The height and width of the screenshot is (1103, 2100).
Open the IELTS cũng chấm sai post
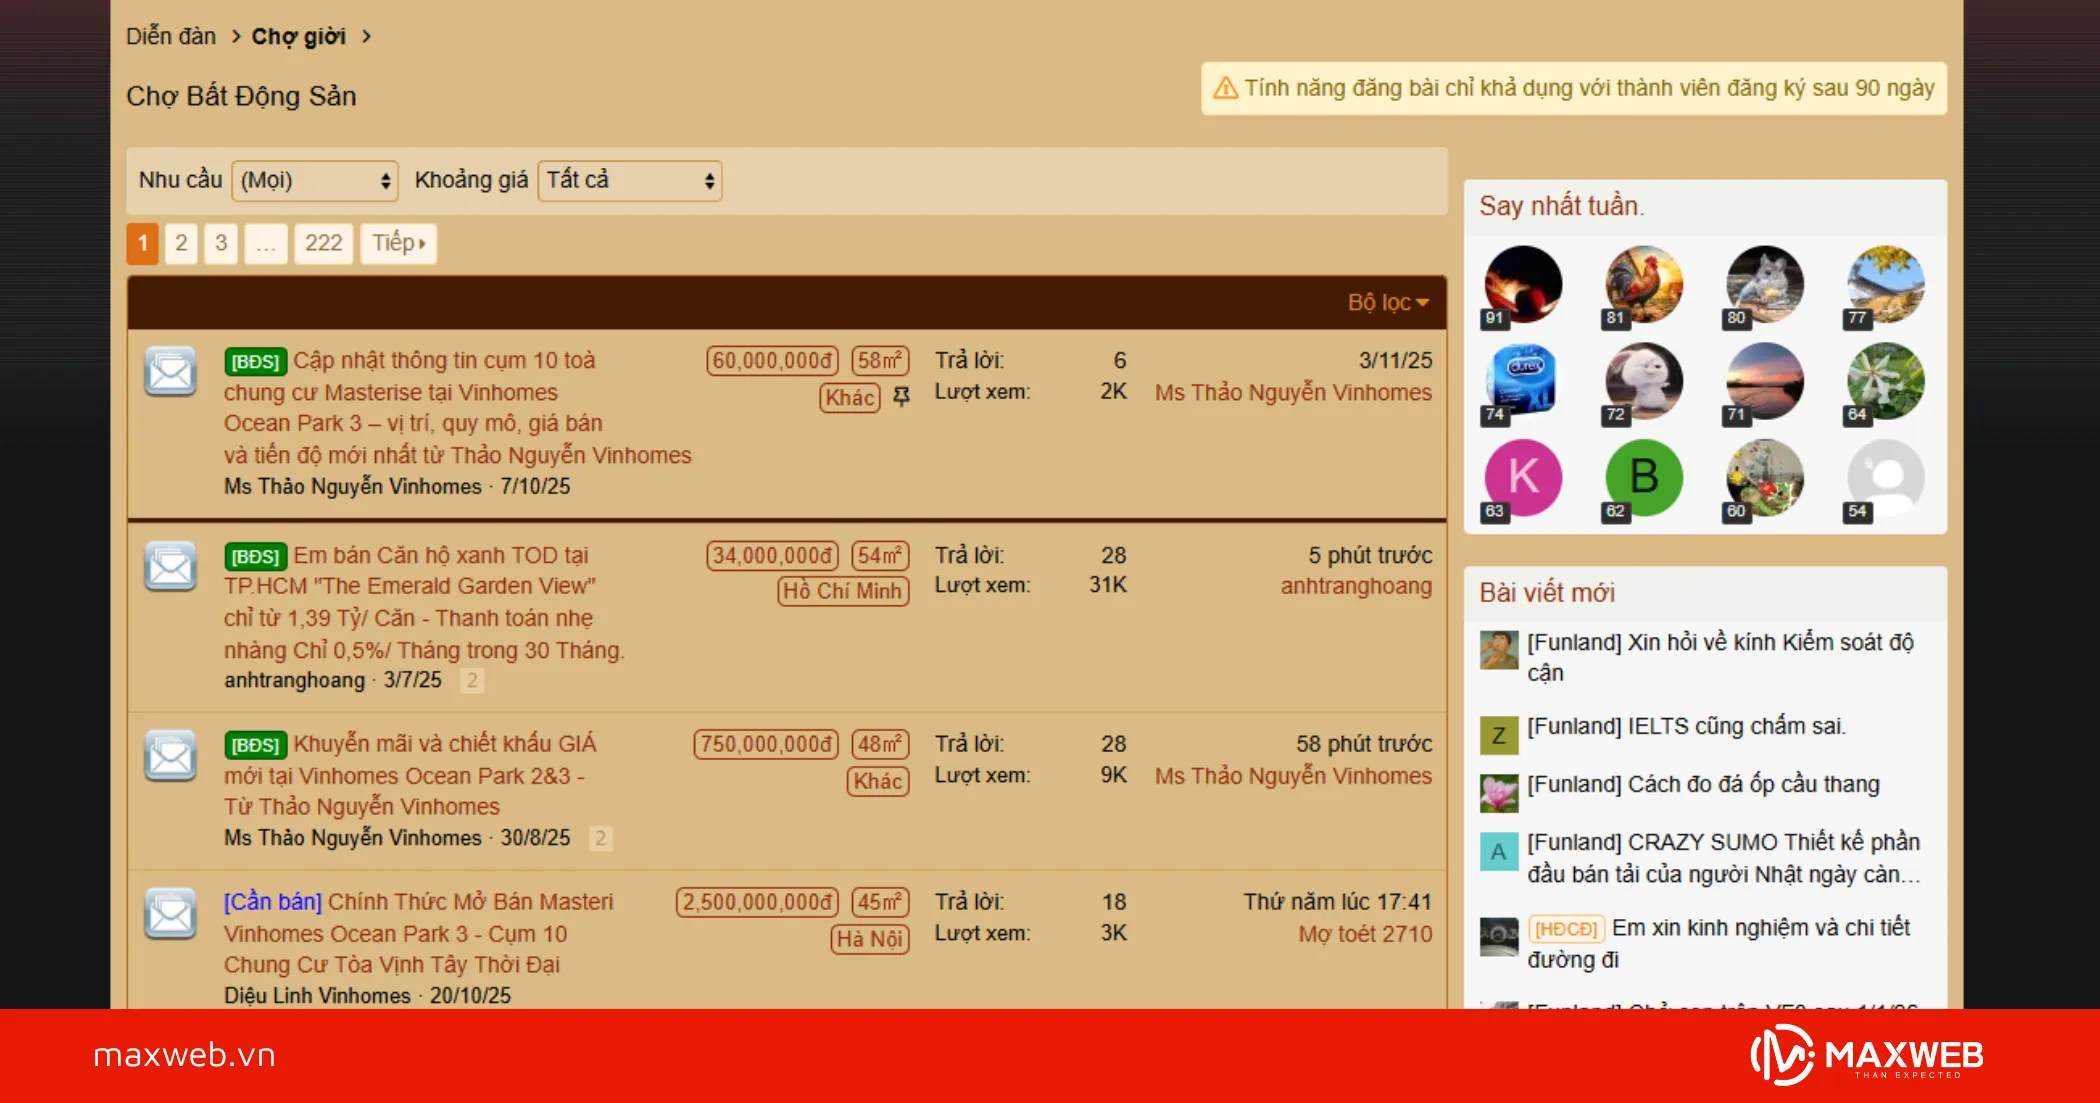[x=1686, y=727]
